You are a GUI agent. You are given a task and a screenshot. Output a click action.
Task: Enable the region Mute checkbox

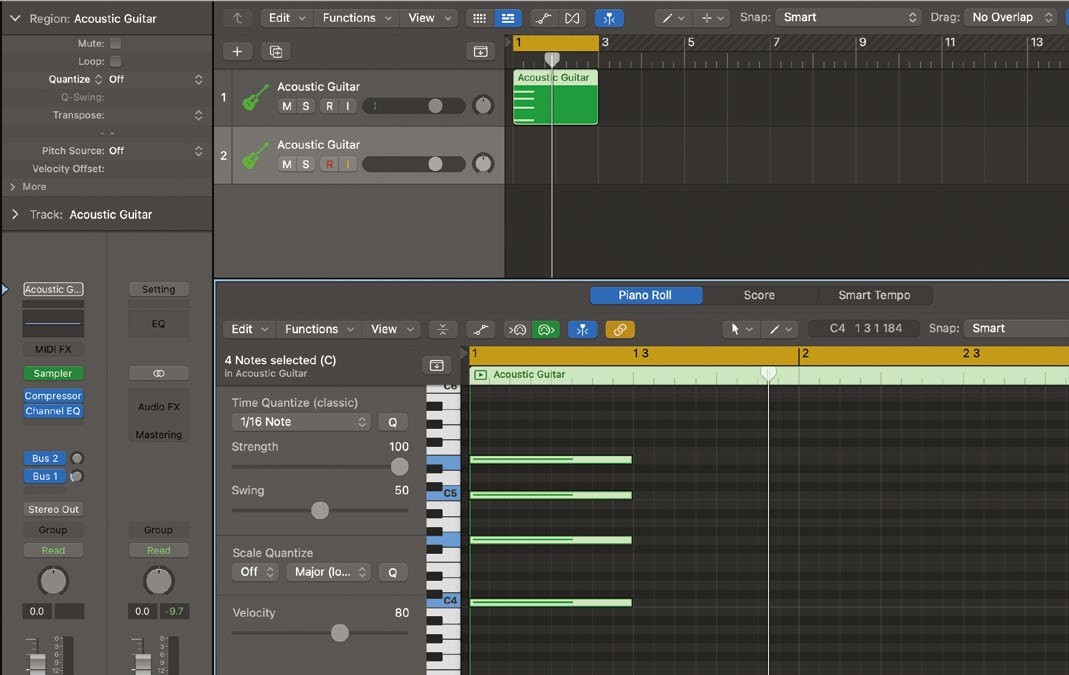(x=115, y=44)
